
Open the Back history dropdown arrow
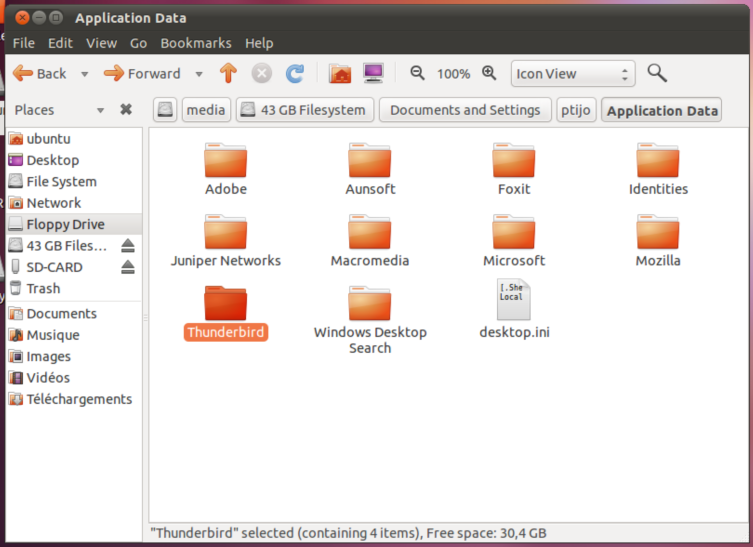coord(85,74)
